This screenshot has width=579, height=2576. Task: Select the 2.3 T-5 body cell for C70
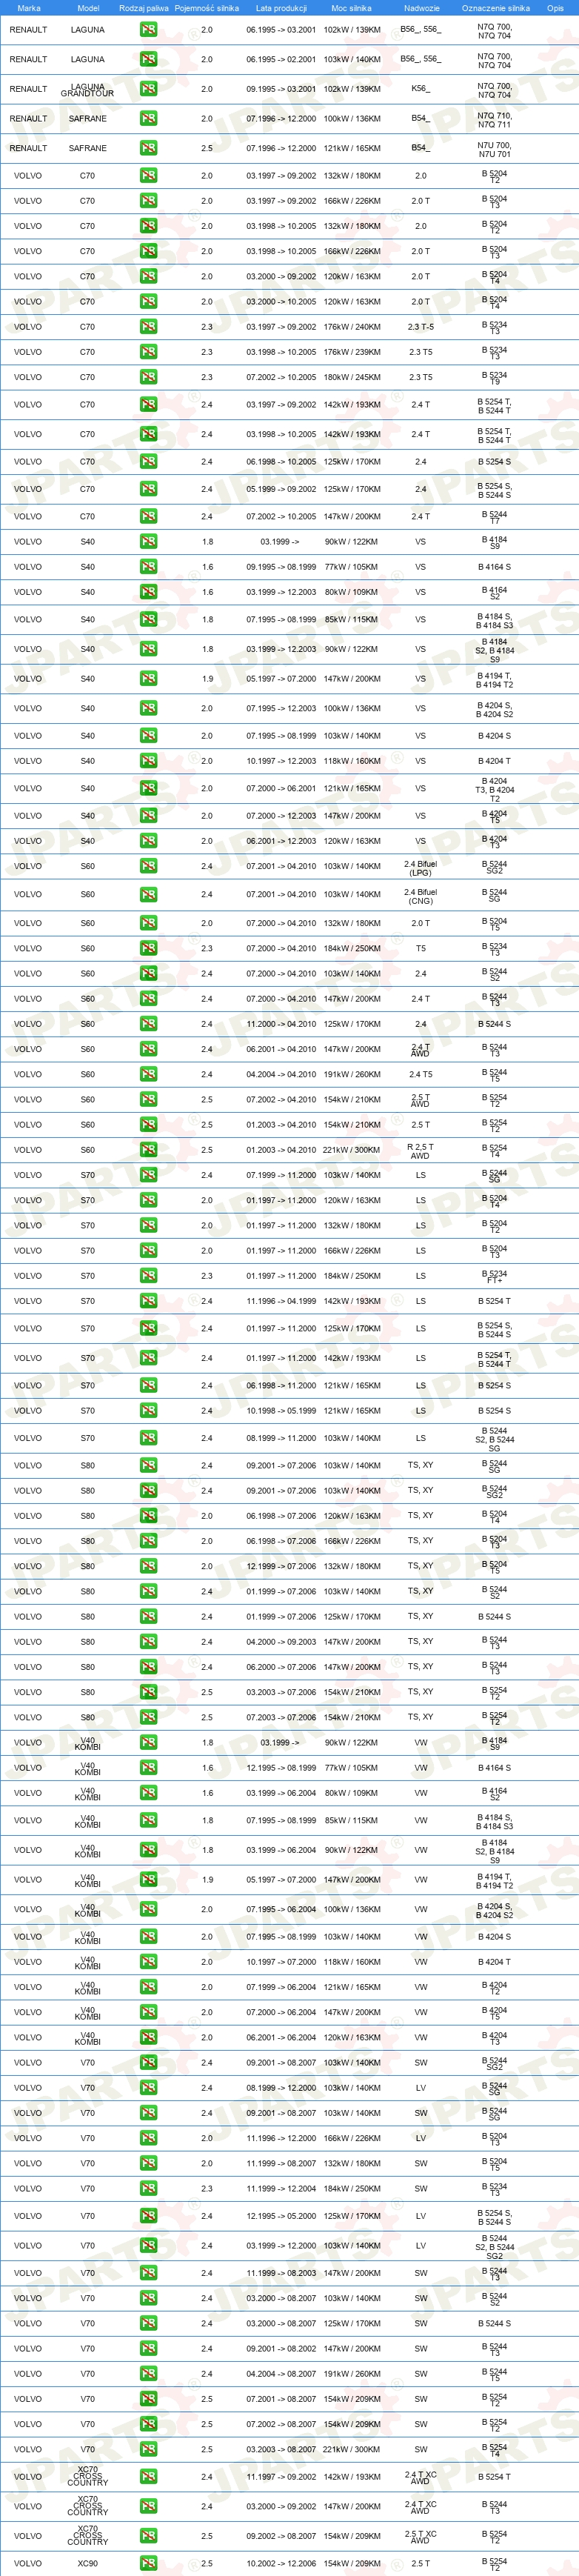pos(420,327)
